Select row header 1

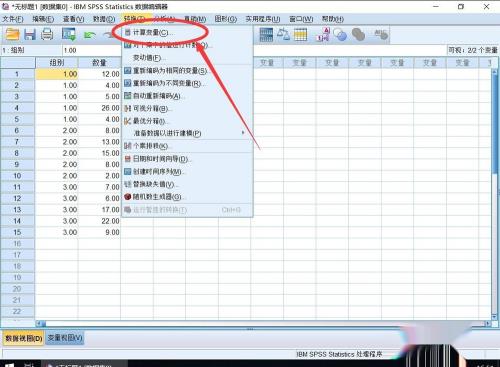[17, 74]
